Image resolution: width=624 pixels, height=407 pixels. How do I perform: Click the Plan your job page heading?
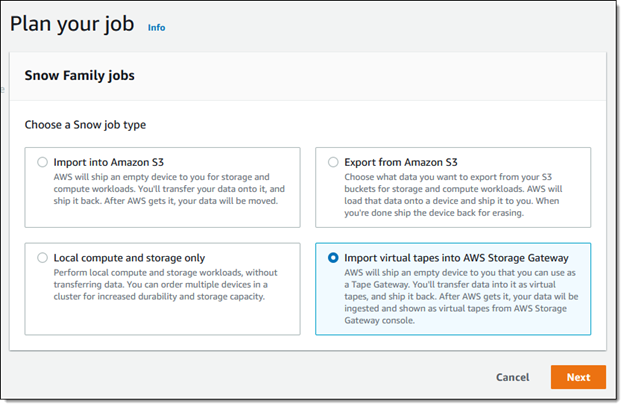(72, 24)
